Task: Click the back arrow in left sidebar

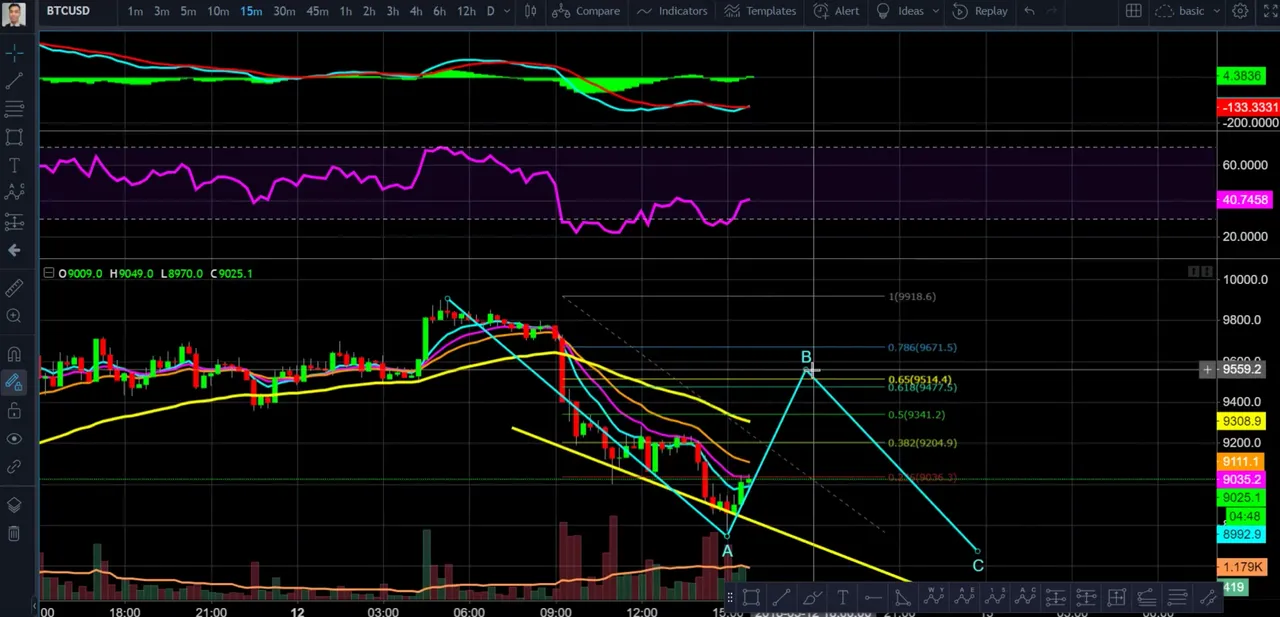Action: click(x=14, y=250)
